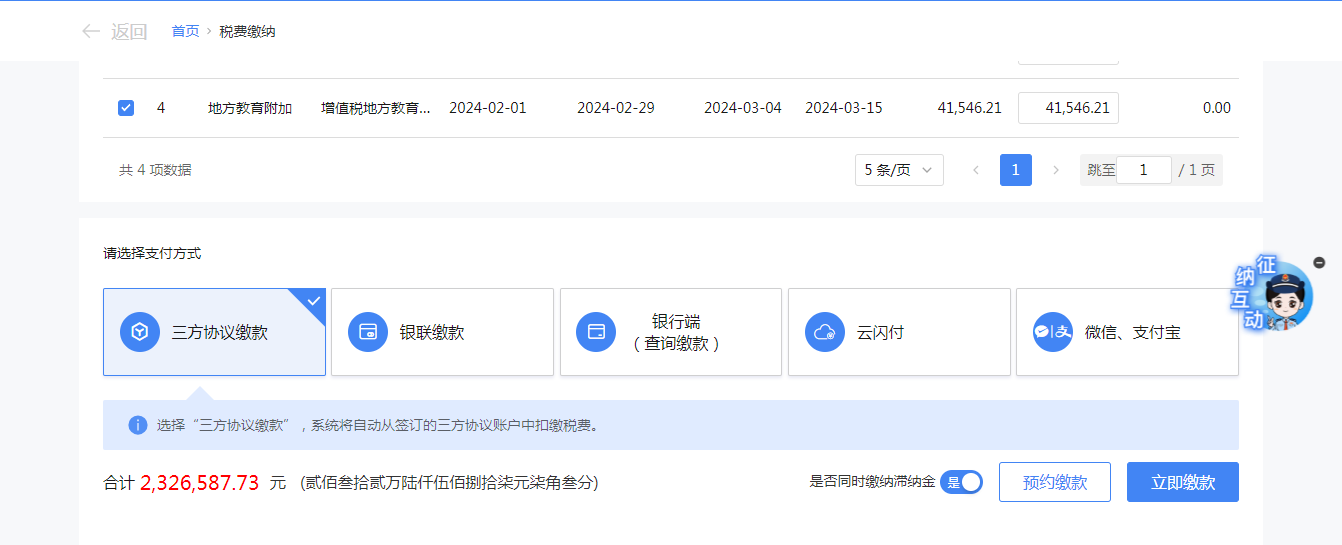Click the 立即缴款 button
This screenshot has width=1342, height=545.
(1182, 482)
